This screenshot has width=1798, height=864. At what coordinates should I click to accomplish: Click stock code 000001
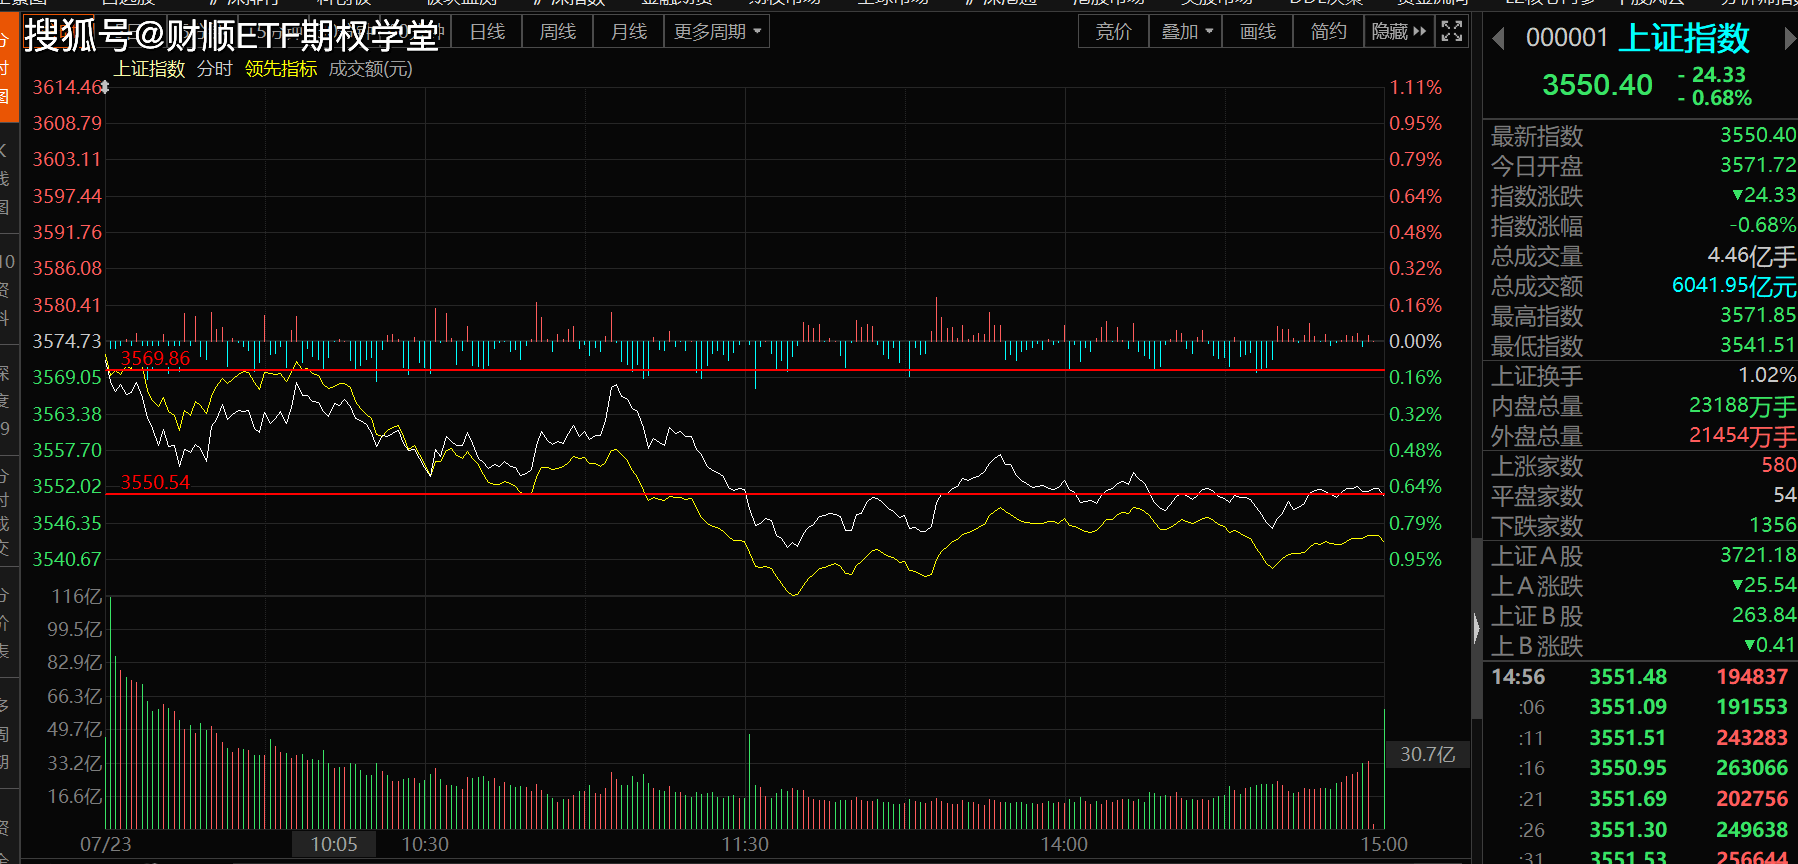tap(1566, 38)
